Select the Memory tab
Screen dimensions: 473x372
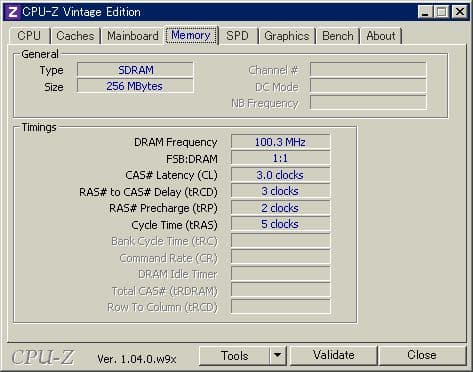(x=191, y=35)
